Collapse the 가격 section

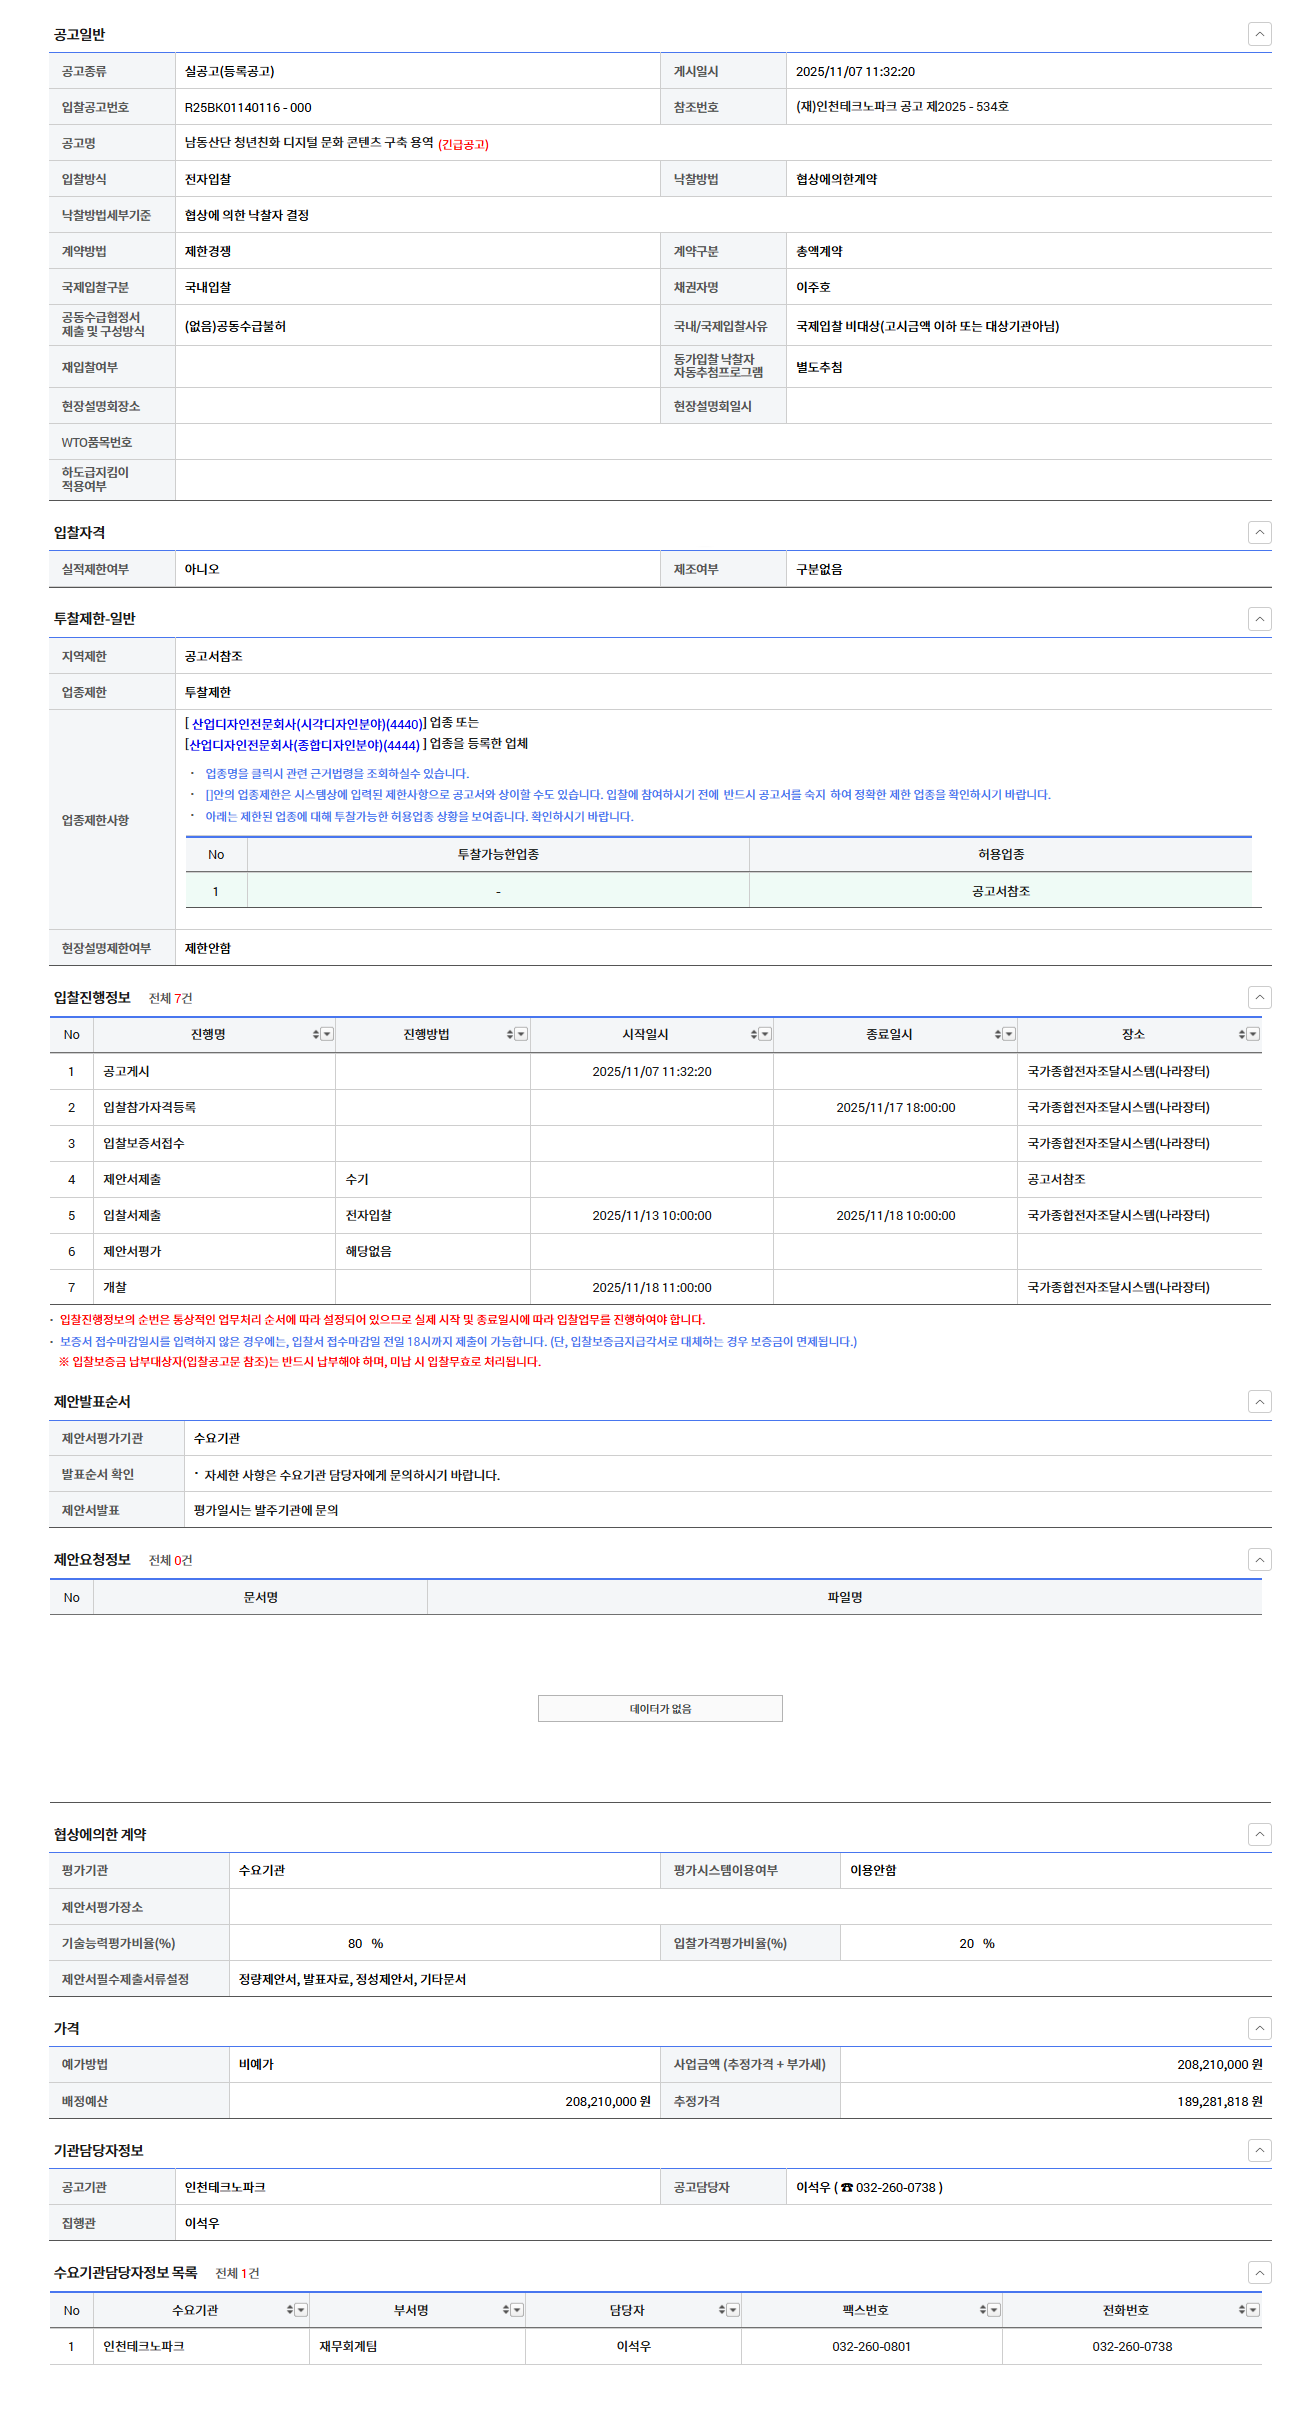[1259, 2028]
